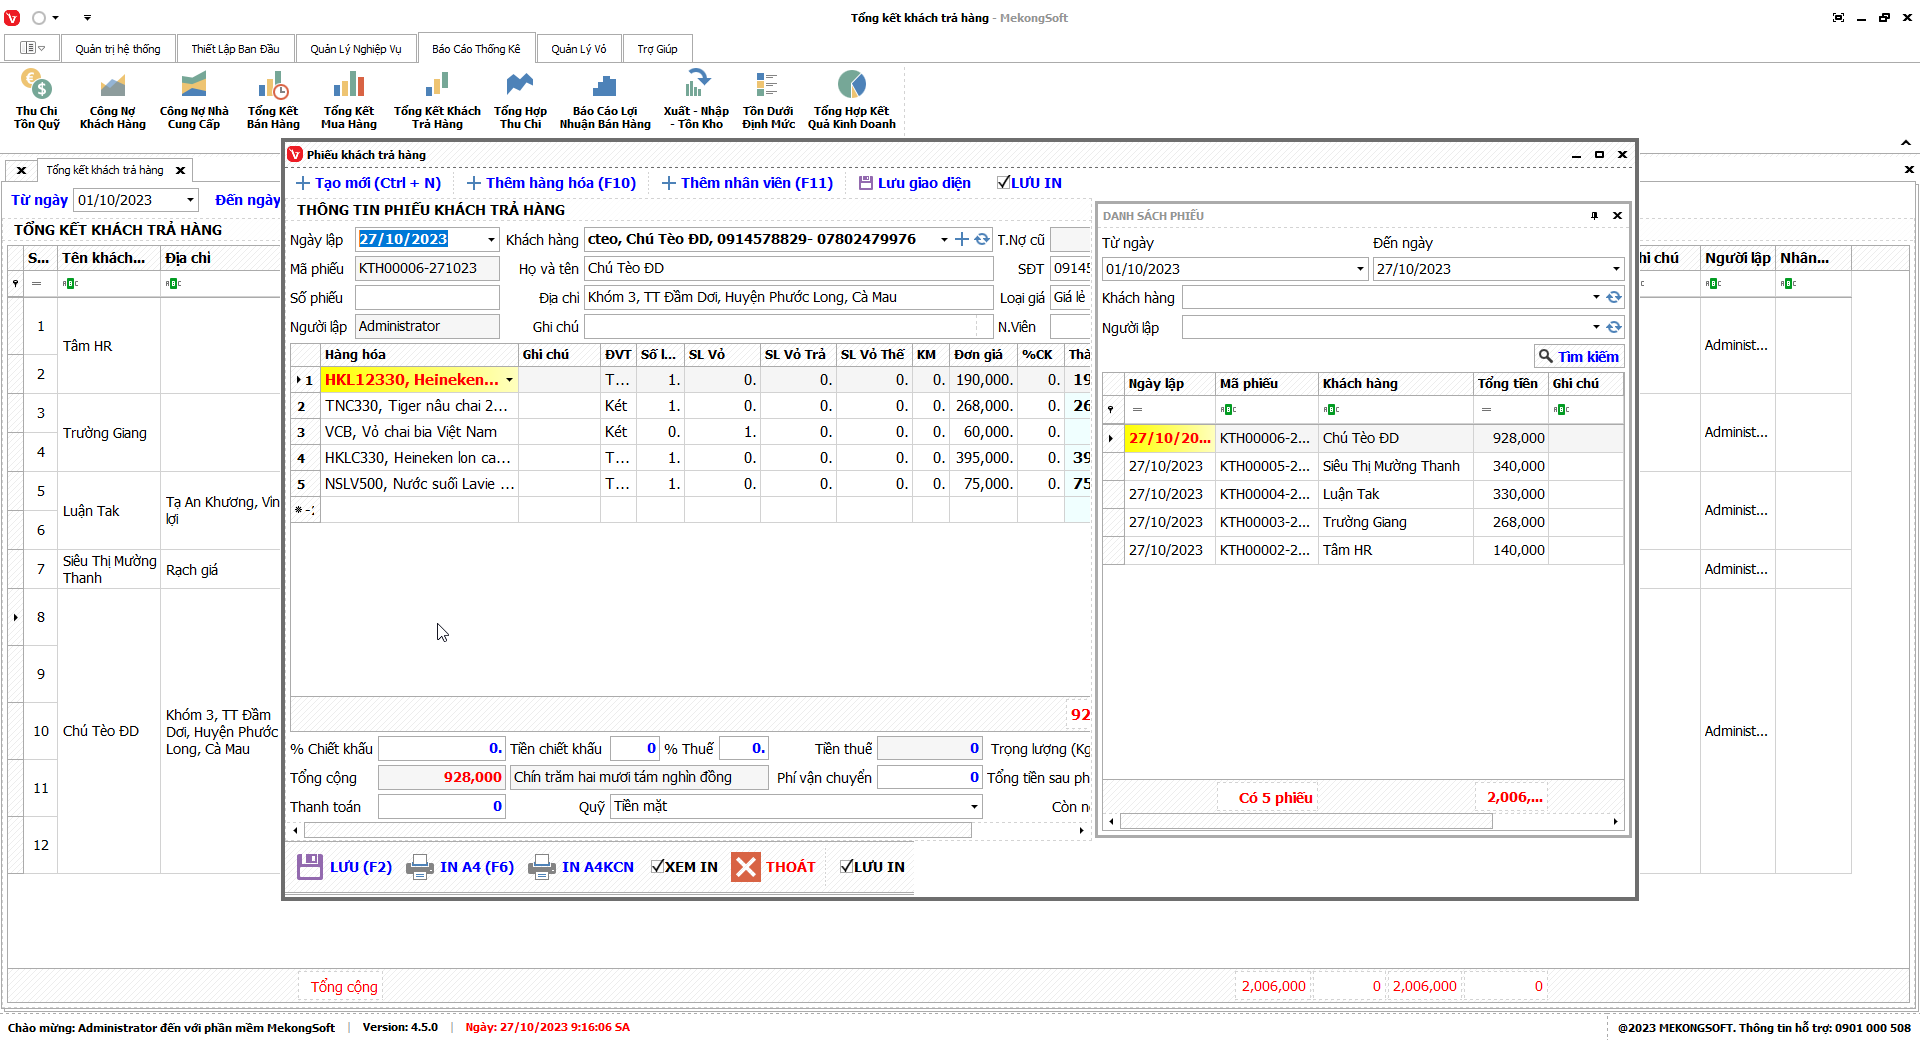Toggle LƯU IN checkbox in top toolbar
Screen dimensions: 1920x1040
tap(1003, 183)
